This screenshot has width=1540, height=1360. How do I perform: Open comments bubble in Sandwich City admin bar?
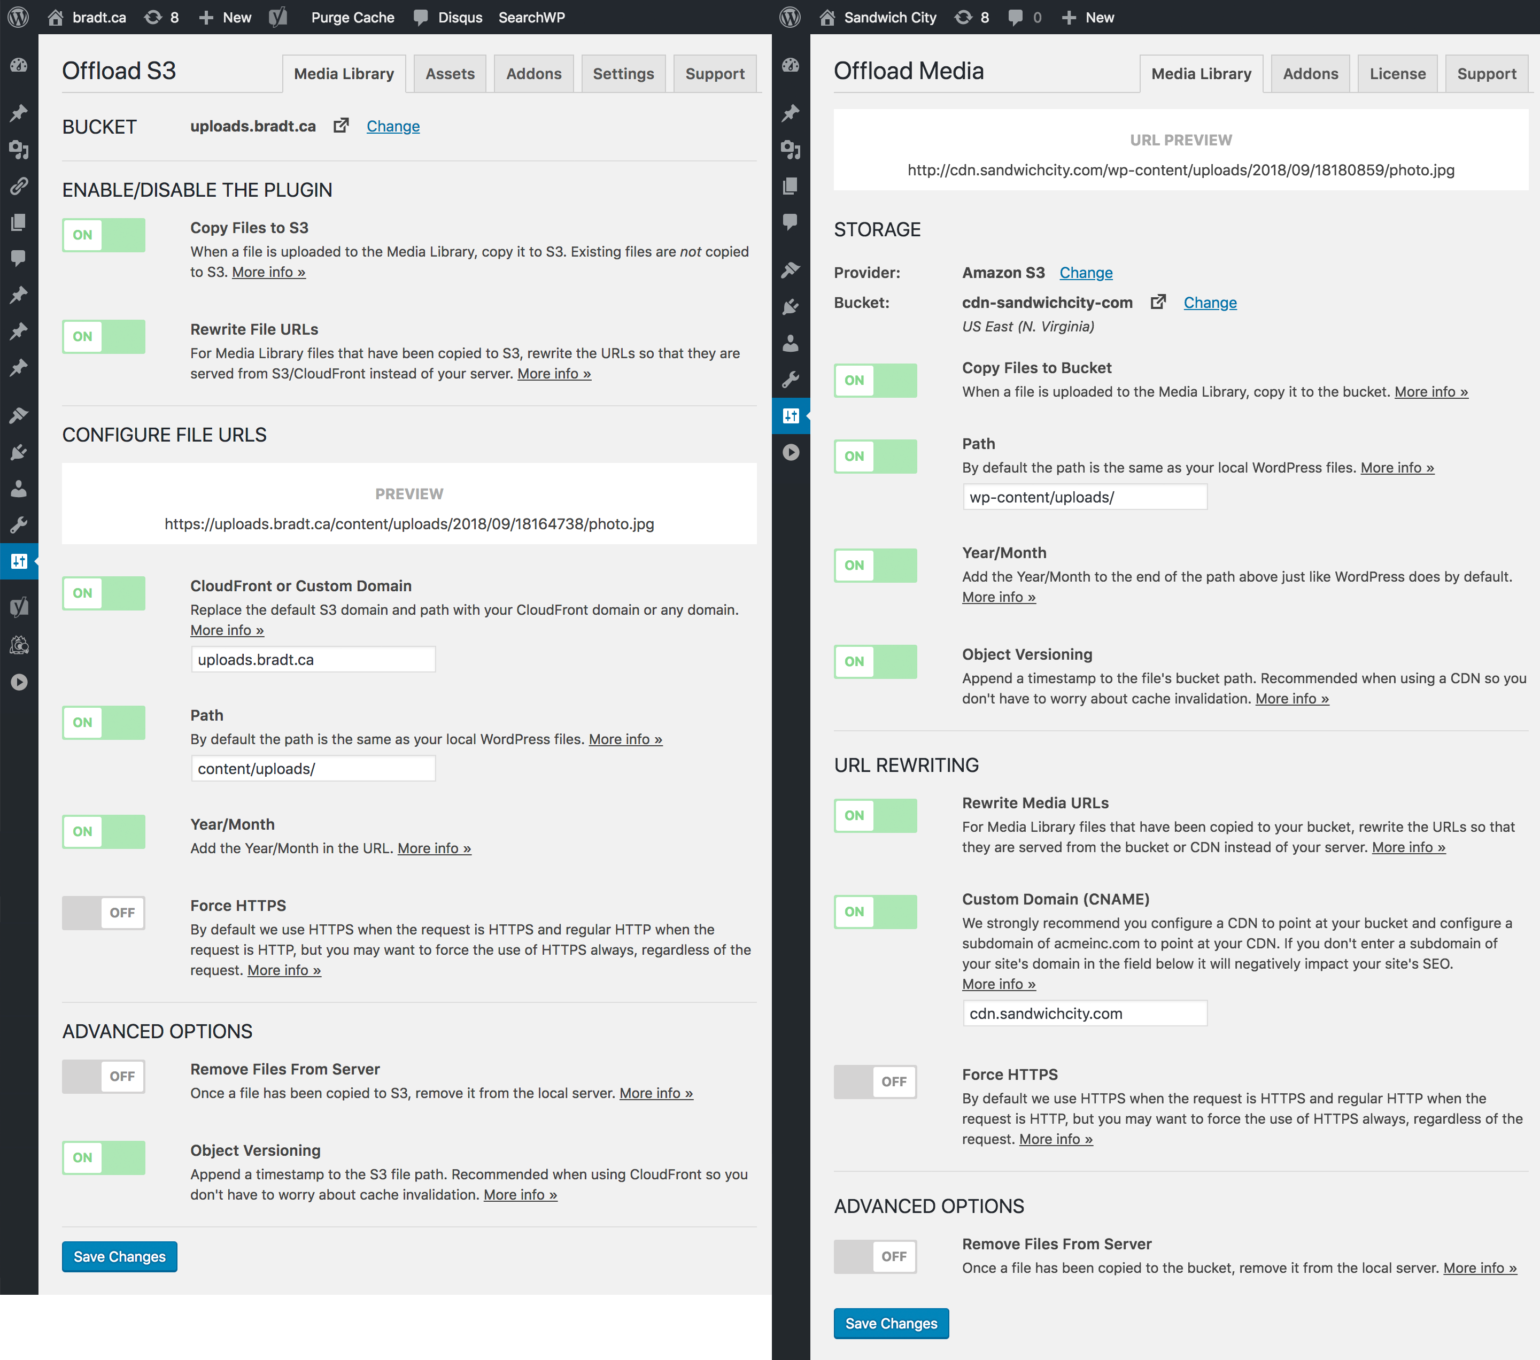click(1015, 17)
